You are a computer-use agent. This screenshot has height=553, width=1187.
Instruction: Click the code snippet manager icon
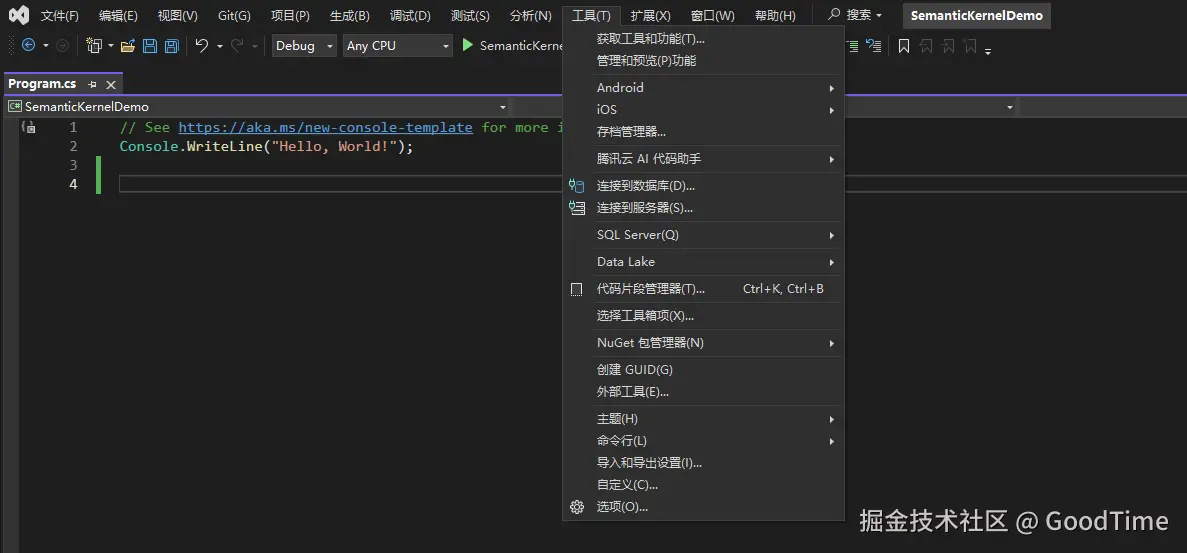click(x=577, y=289)
